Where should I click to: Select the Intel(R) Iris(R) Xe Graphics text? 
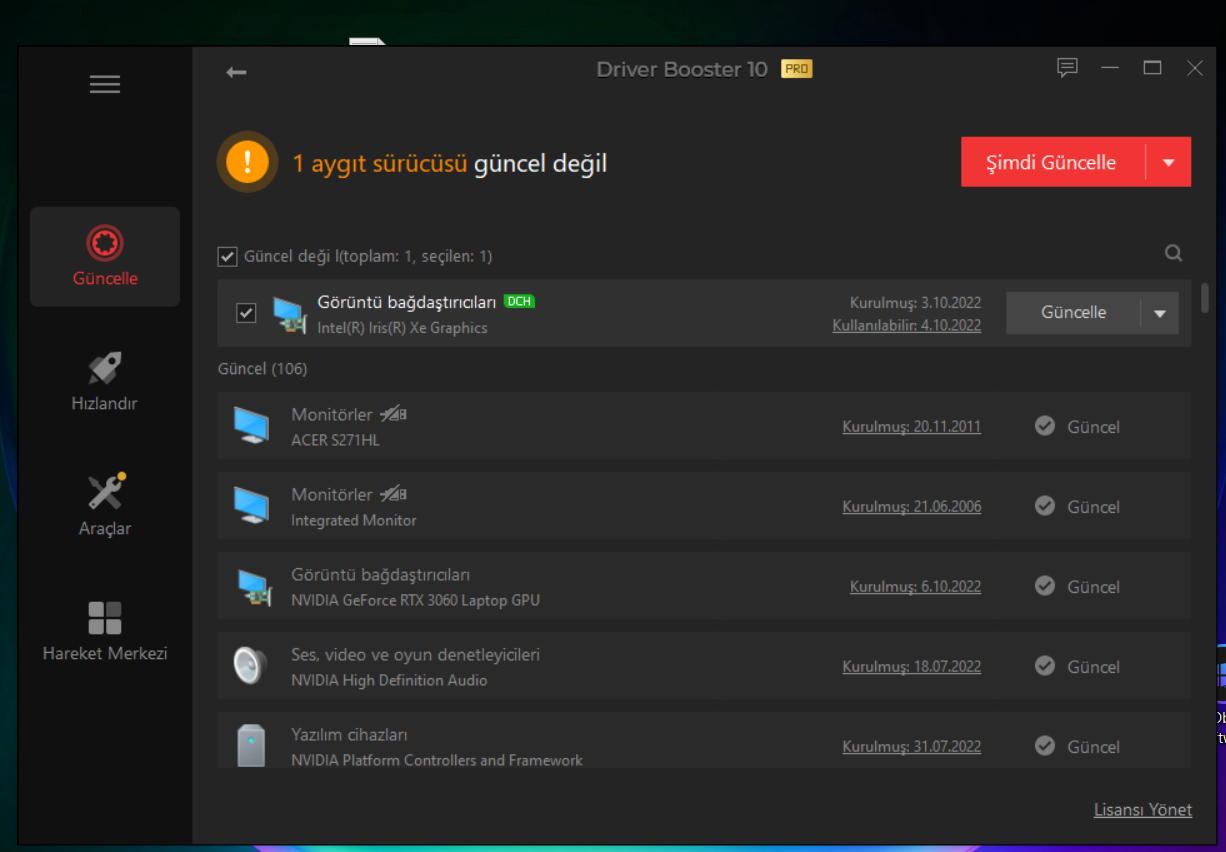click(x=402, y=328)
